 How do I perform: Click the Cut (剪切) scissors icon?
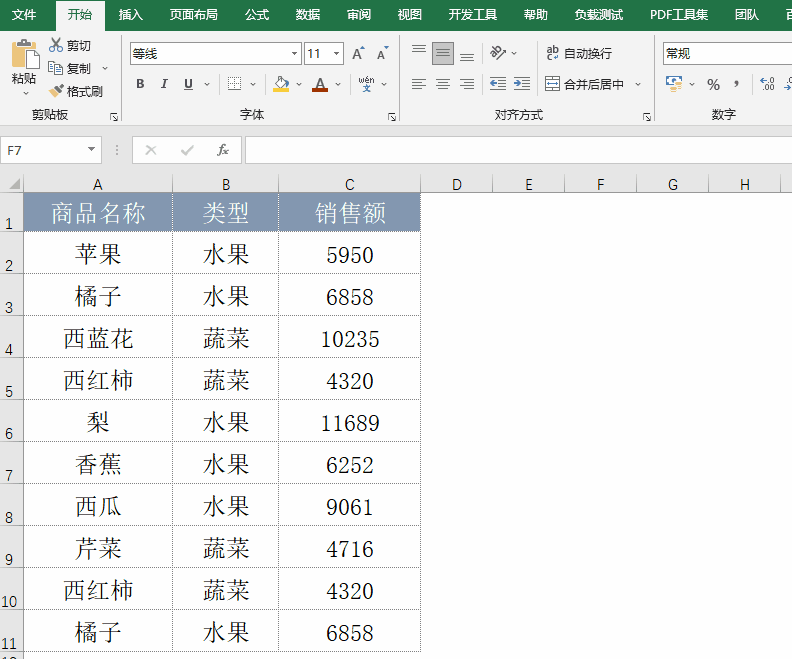pos(56,45)
